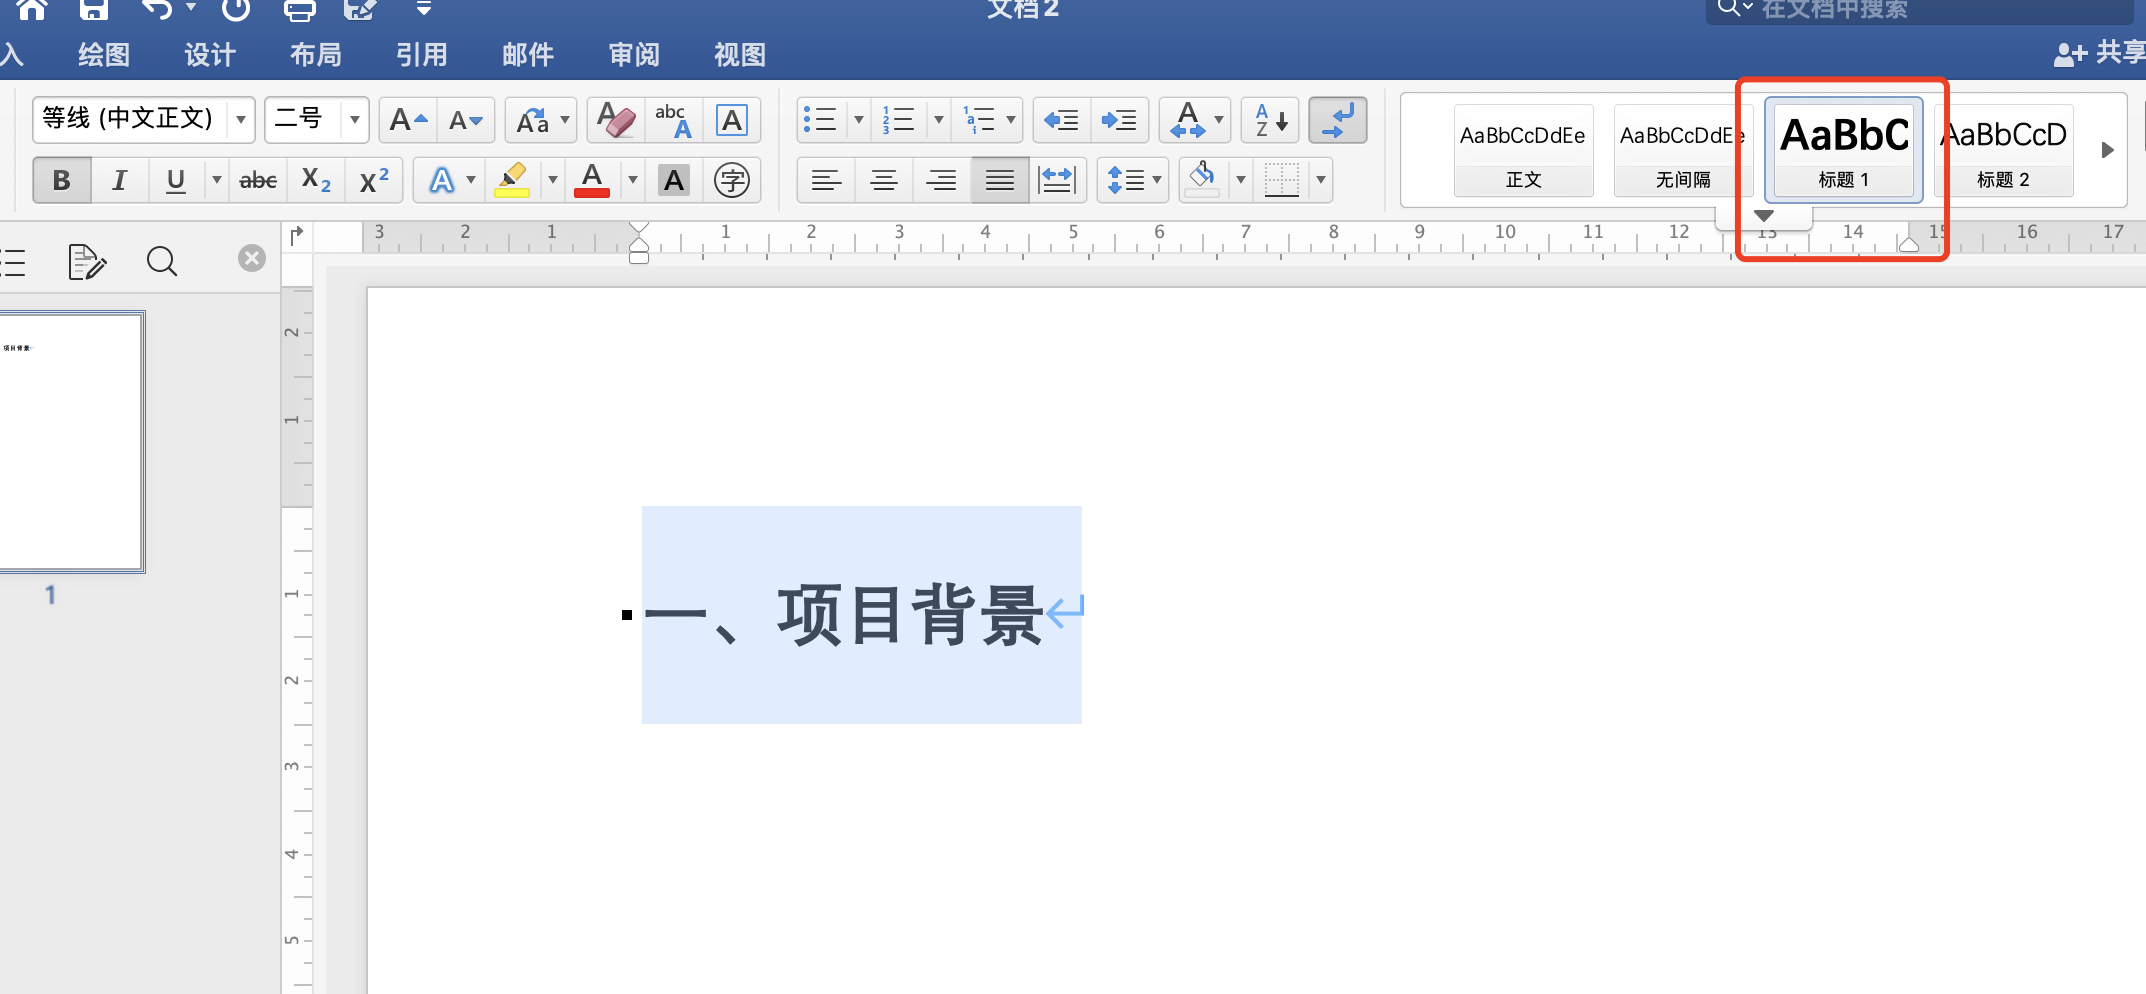Click the document search field
Image resolution: width=2146 pixels, height=994 pixels.
pos(1918,10)
